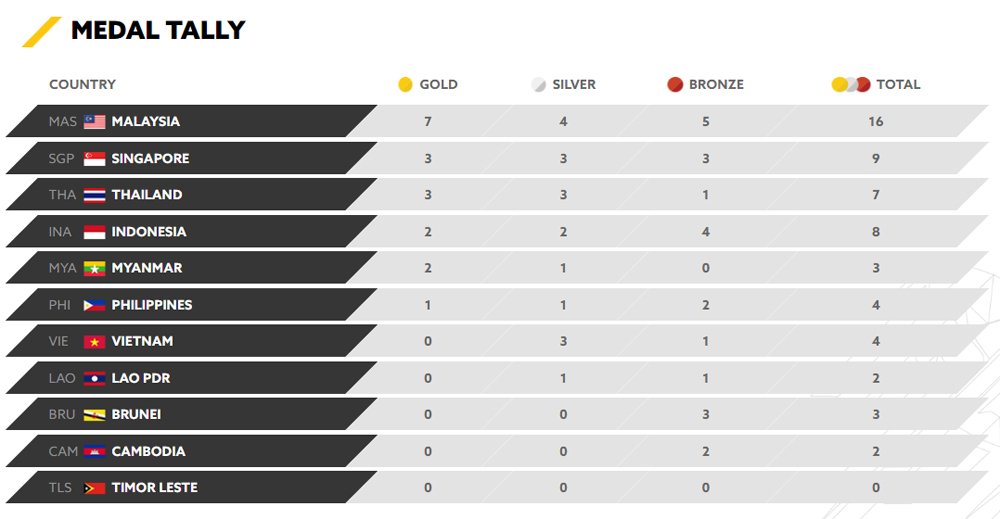Click the Timor Leste flag icon
1000x519 pixels.
tap(95, 488)
